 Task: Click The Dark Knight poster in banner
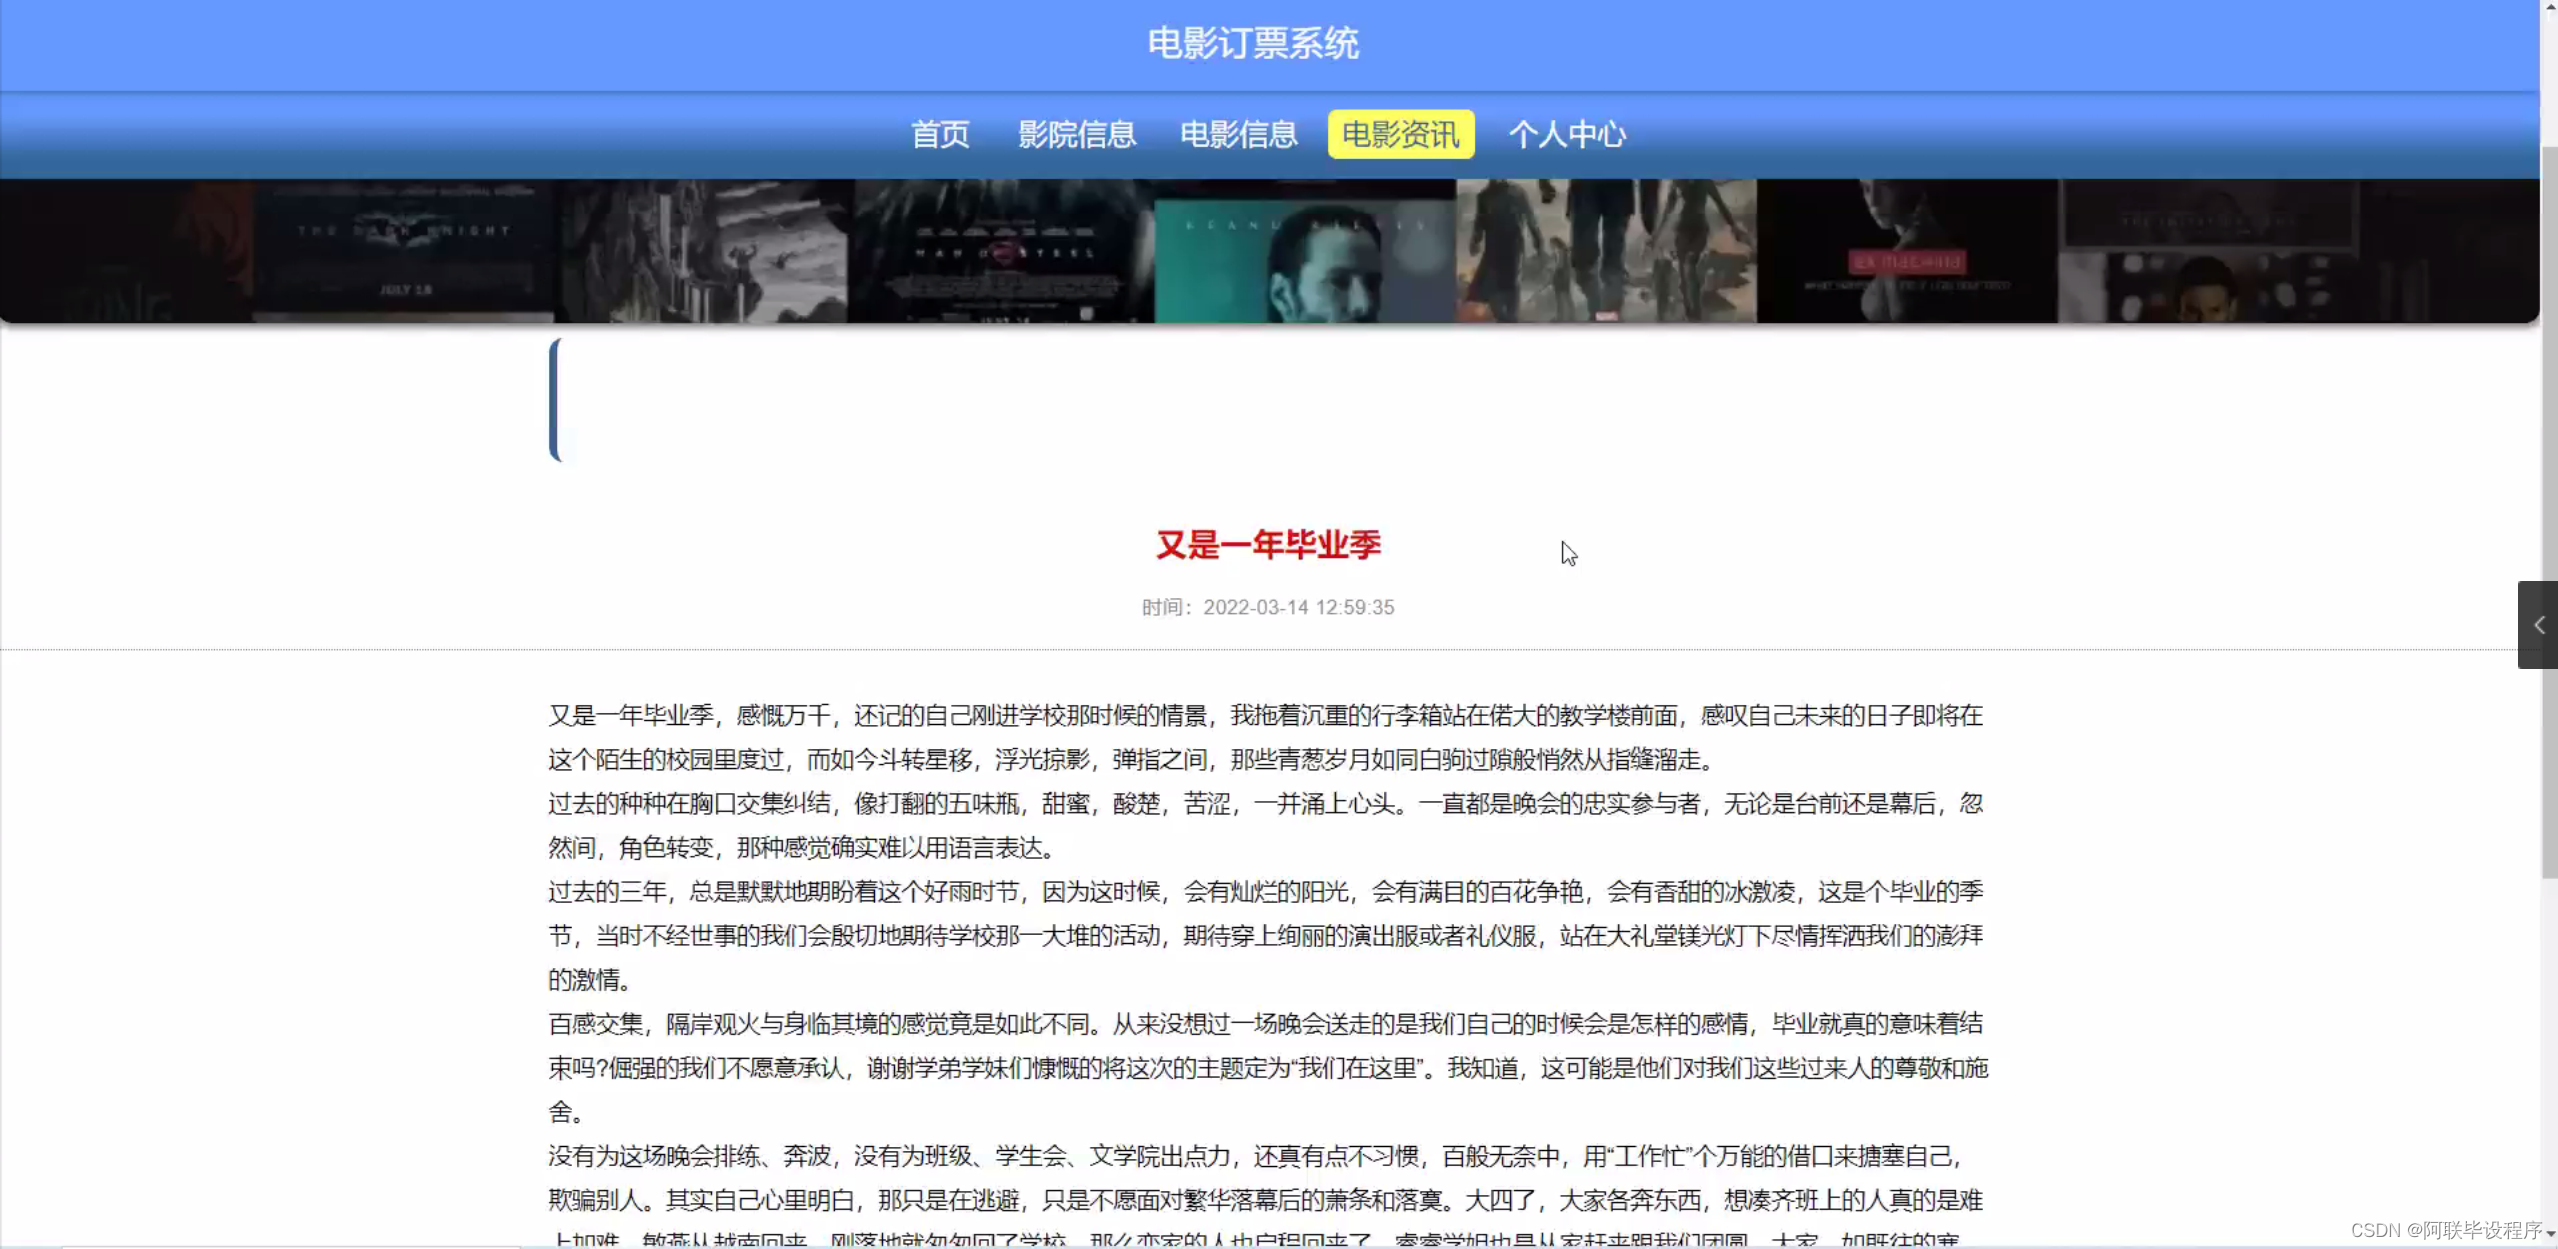[x=403, y=251]
